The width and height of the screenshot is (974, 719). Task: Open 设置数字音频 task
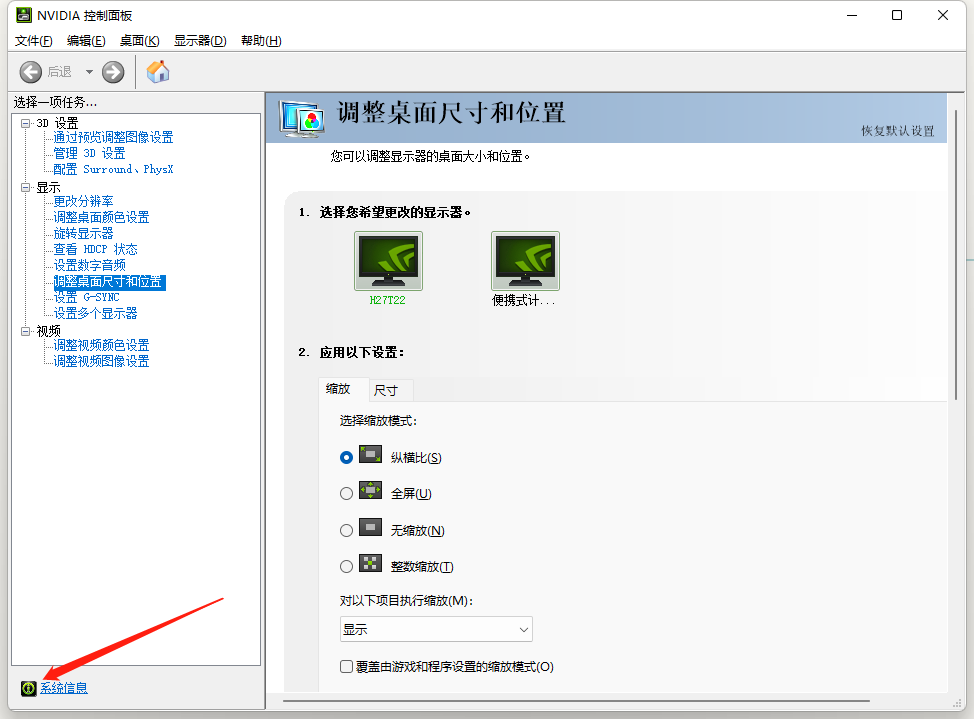tap(89, 265)
